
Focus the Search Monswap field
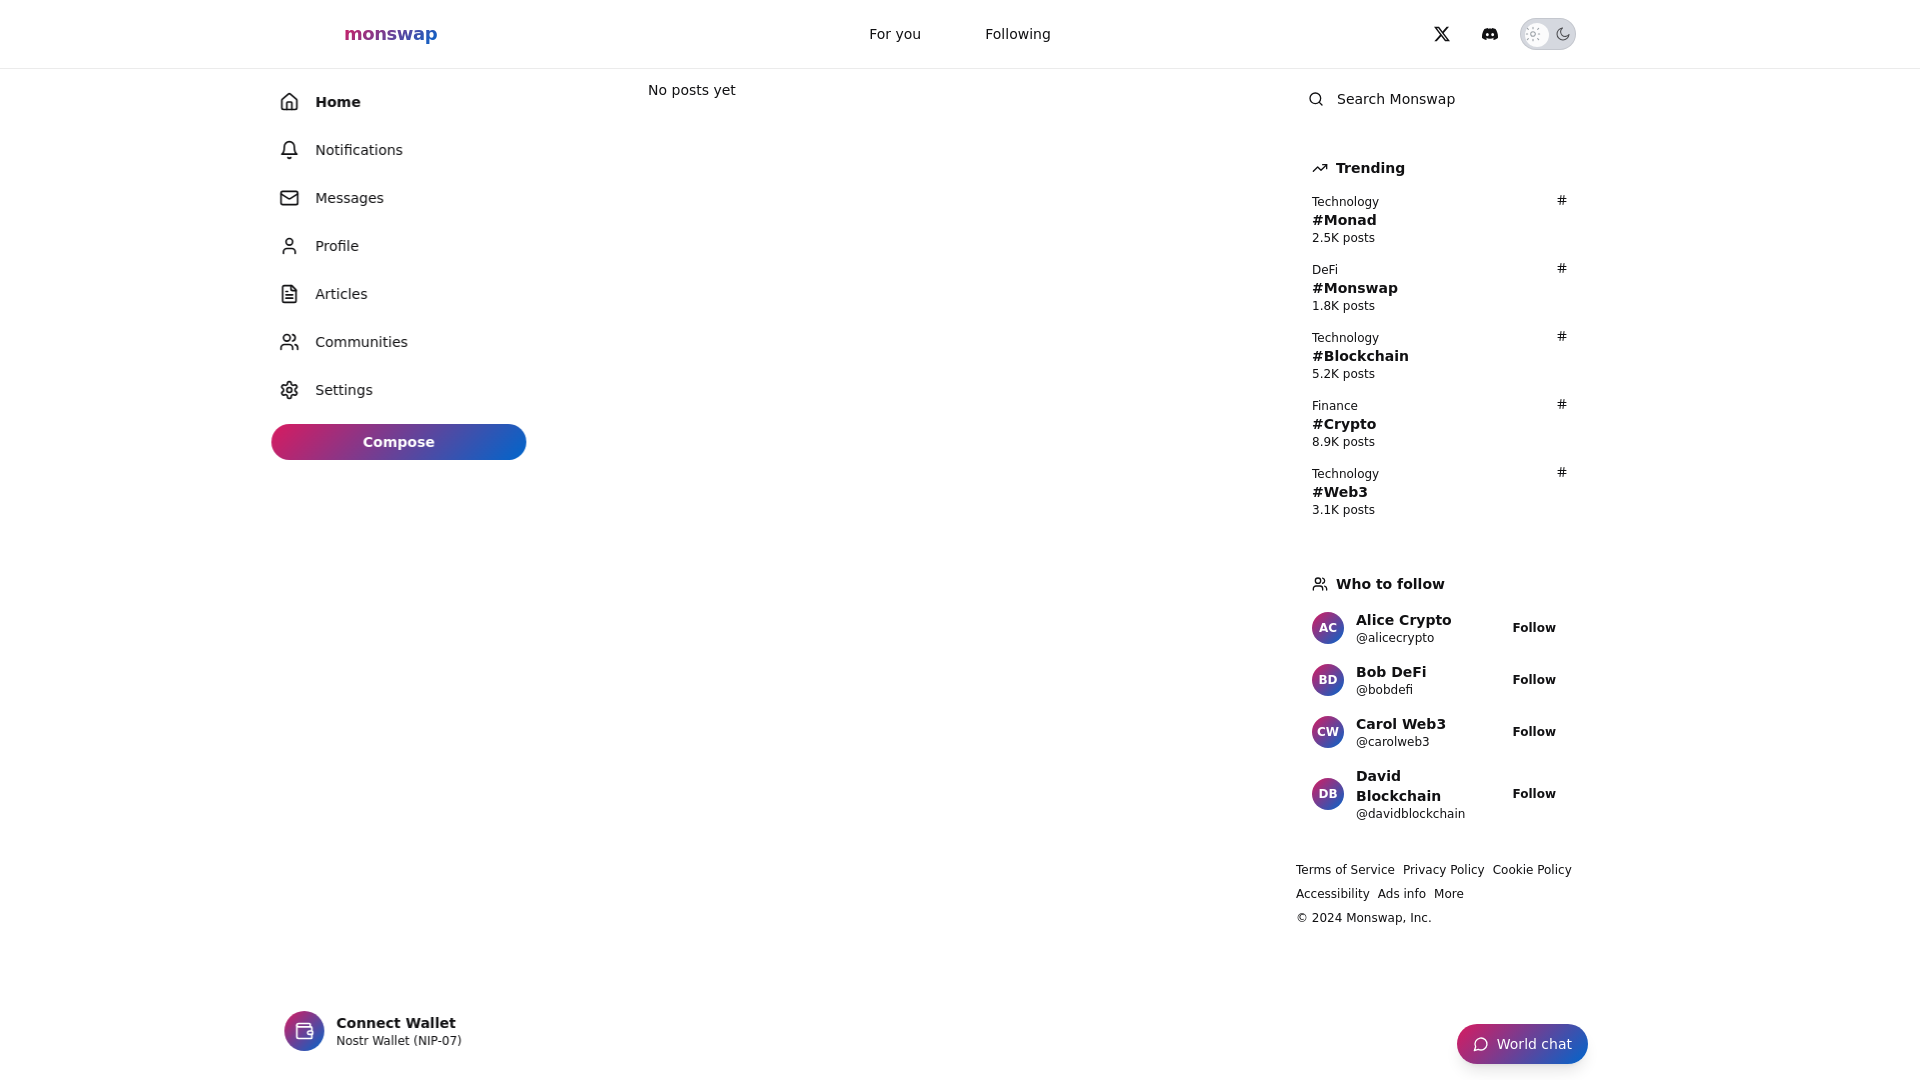[x=1436, y=99]
